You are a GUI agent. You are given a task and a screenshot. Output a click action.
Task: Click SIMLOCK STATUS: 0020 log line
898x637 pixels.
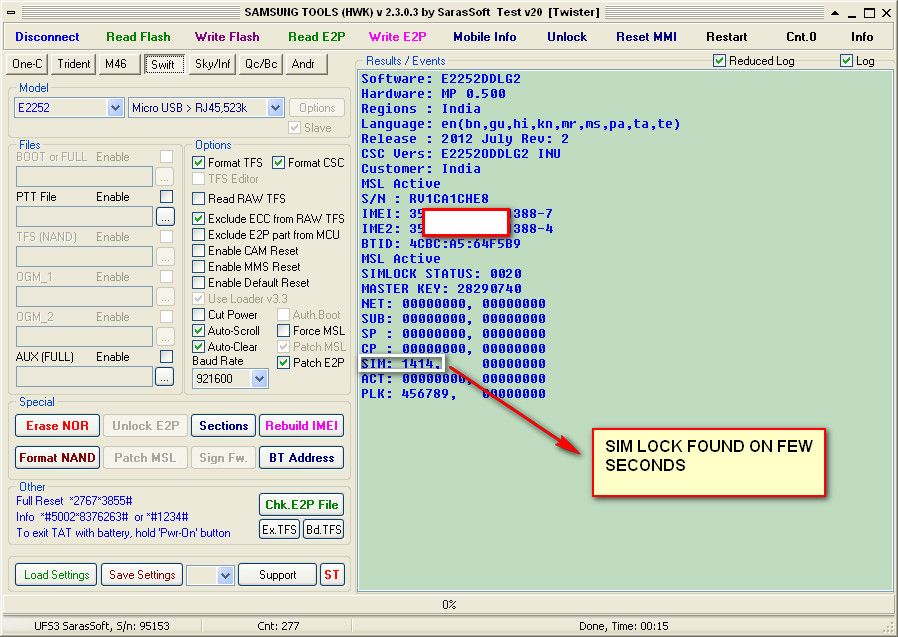442,274
